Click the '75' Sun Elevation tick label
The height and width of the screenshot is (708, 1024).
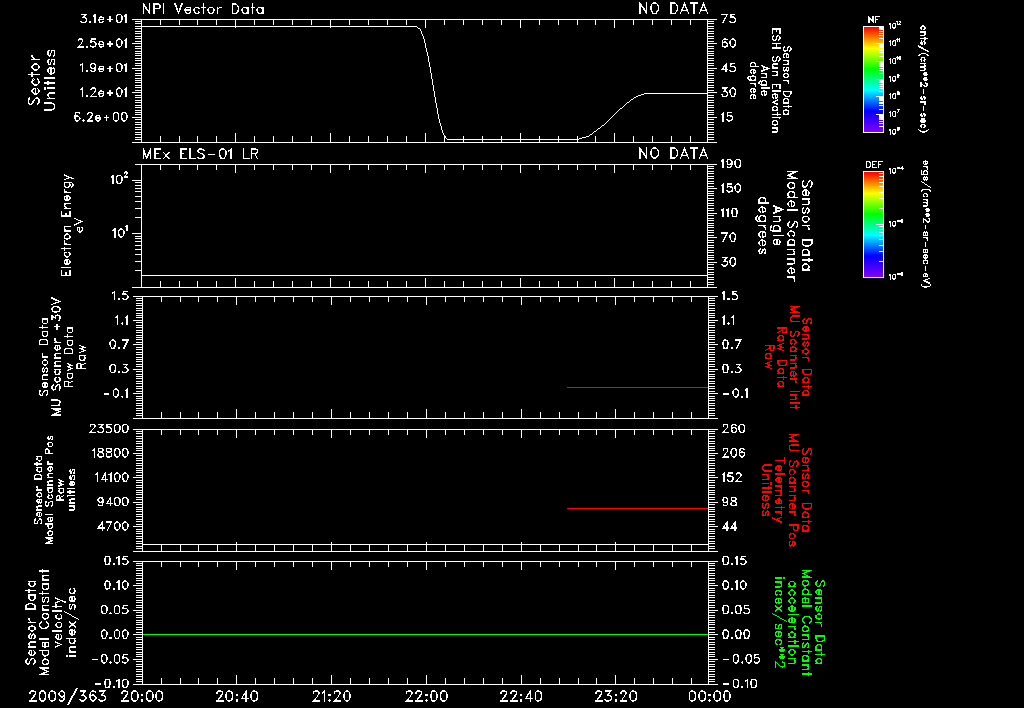click(x=729, y=19)
